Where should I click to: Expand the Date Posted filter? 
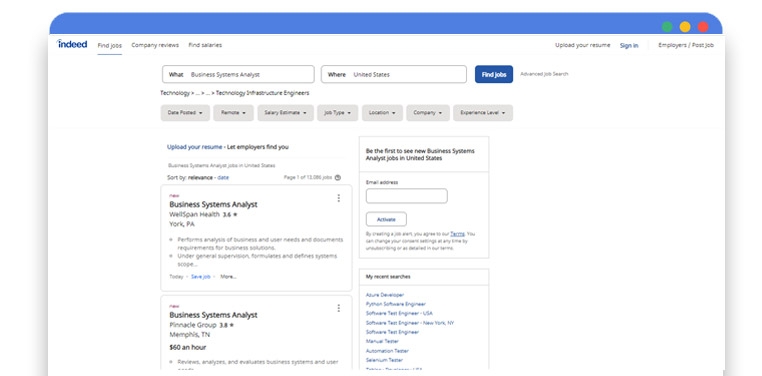[185, 113]
